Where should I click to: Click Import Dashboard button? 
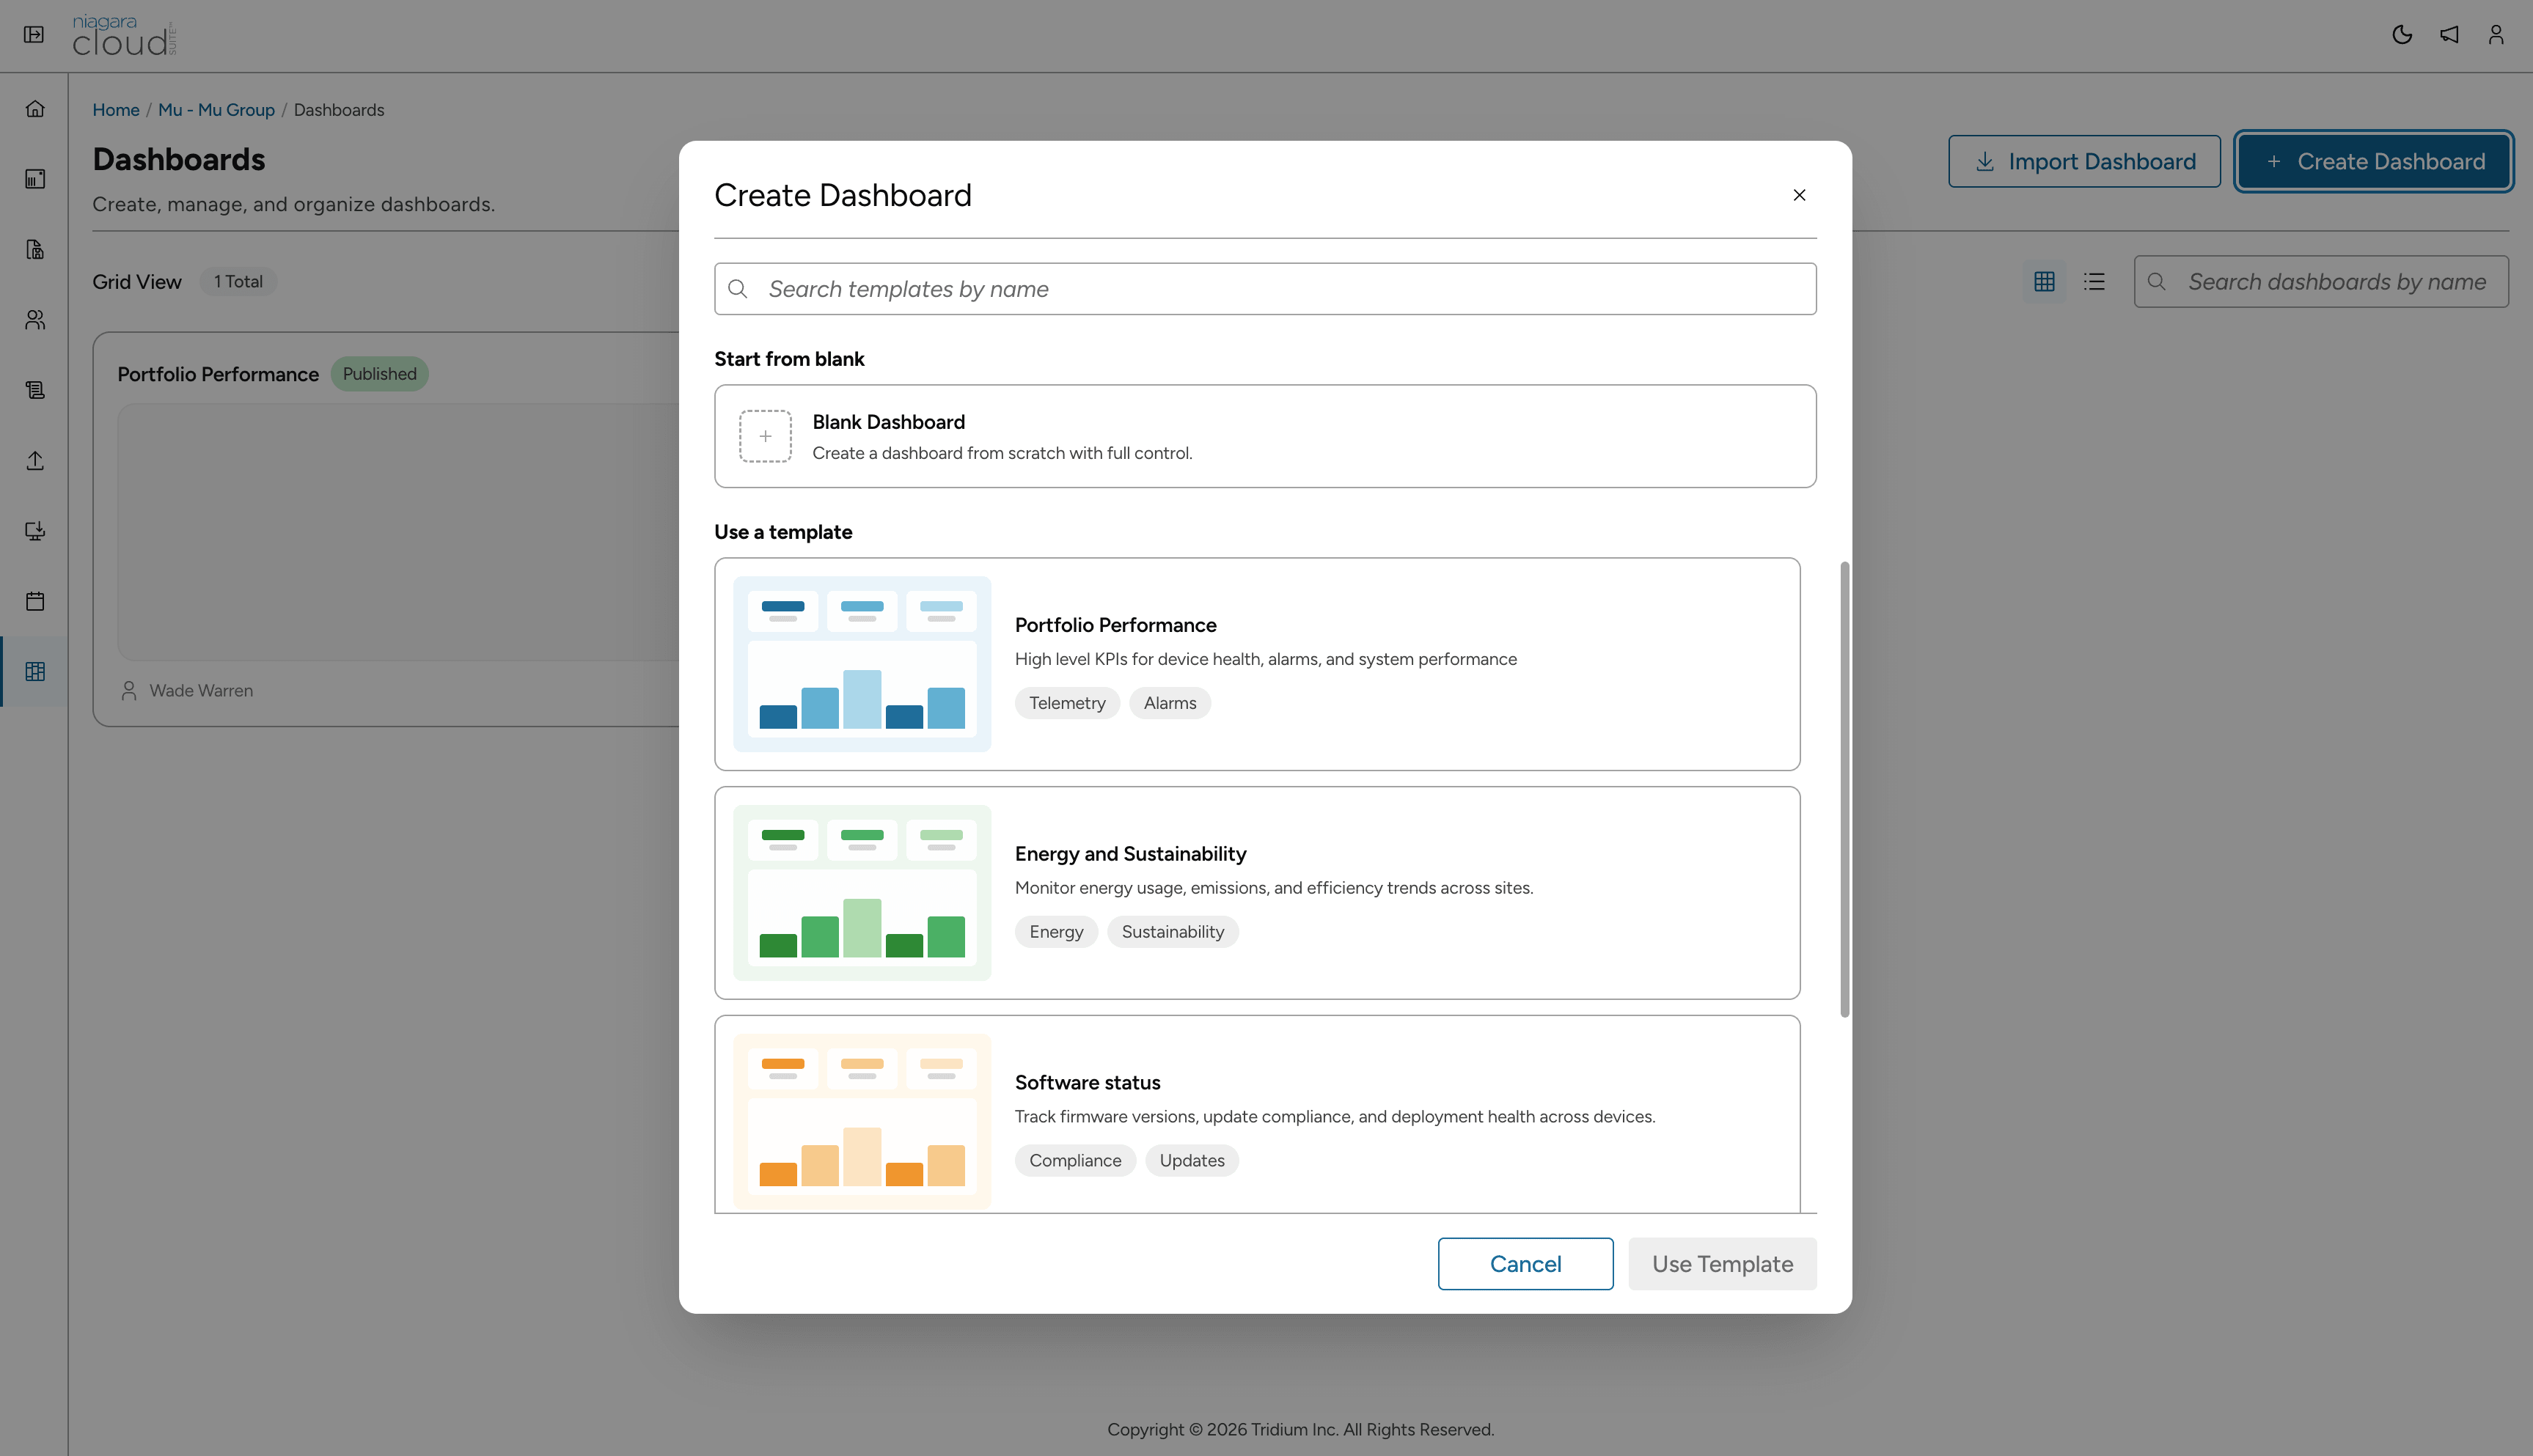tap(2084, 162)
